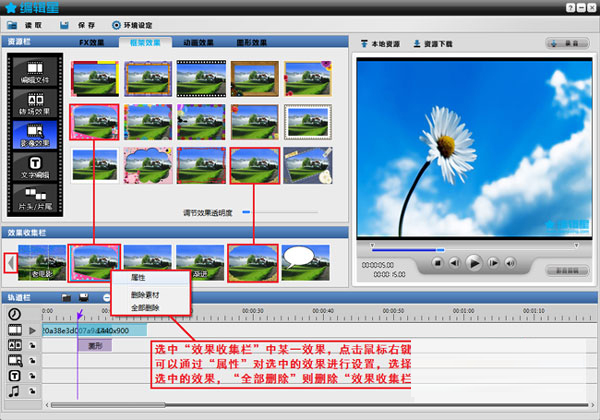Select the tilted denim photo frame thumbnail
Viewport: 600px width, 420px height.
308,165
